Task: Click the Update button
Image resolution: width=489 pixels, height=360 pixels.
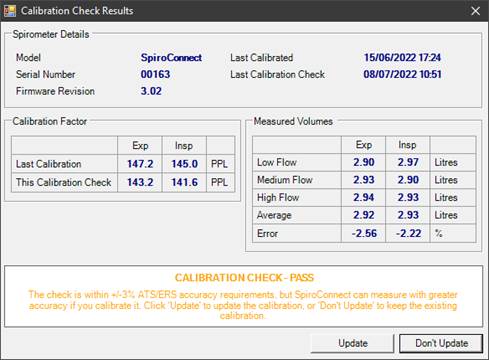Action: coord(353,343)
